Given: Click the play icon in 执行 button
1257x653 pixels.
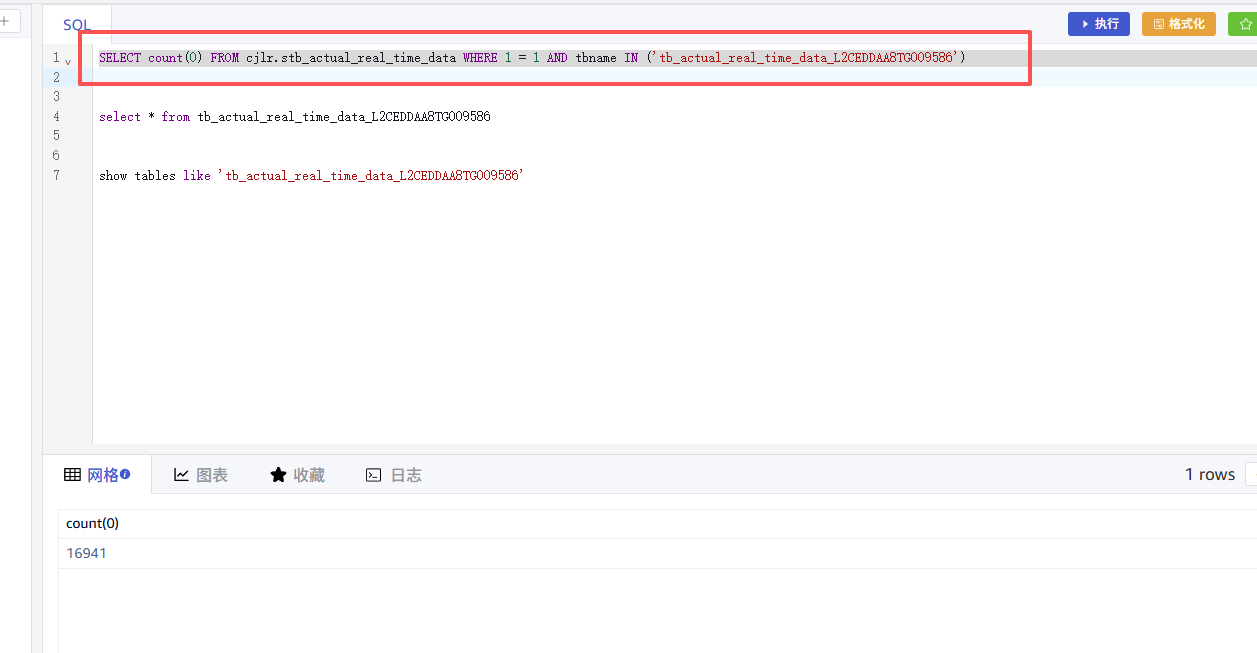Looking at the screenshot, I should [x=1085, y=24].
